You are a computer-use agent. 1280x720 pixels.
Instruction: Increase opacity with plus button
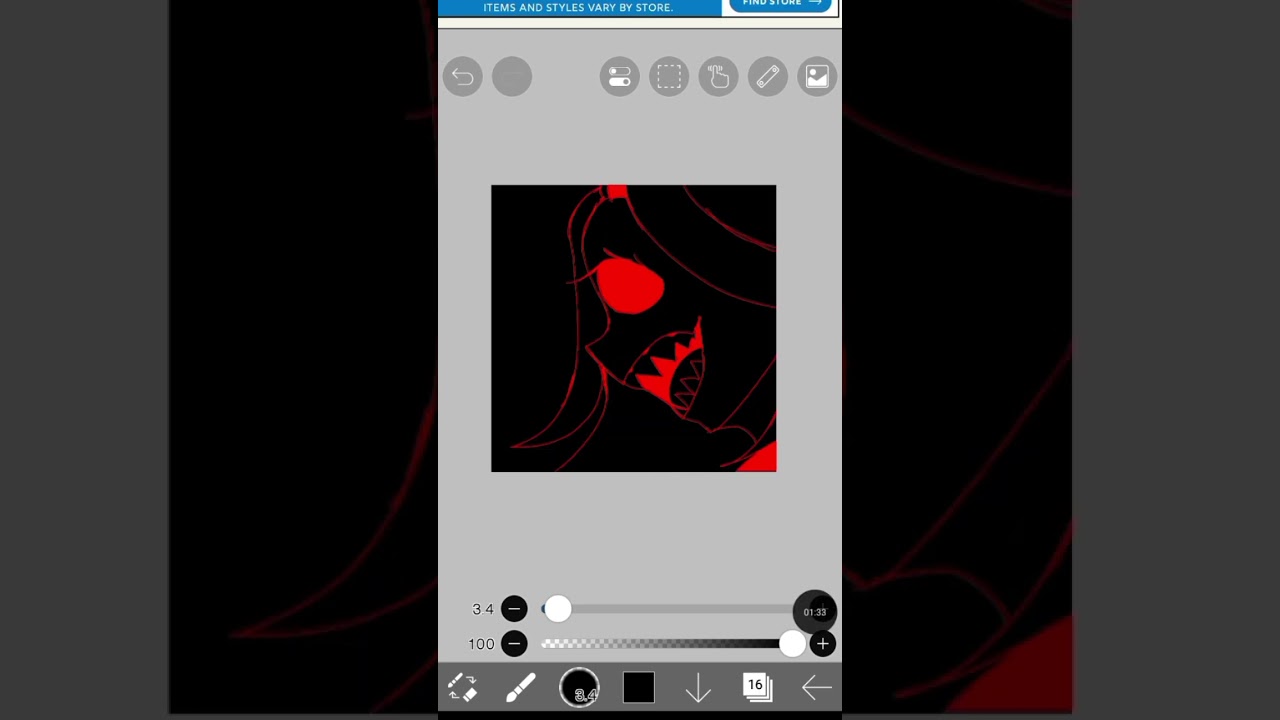click(823, 644)
